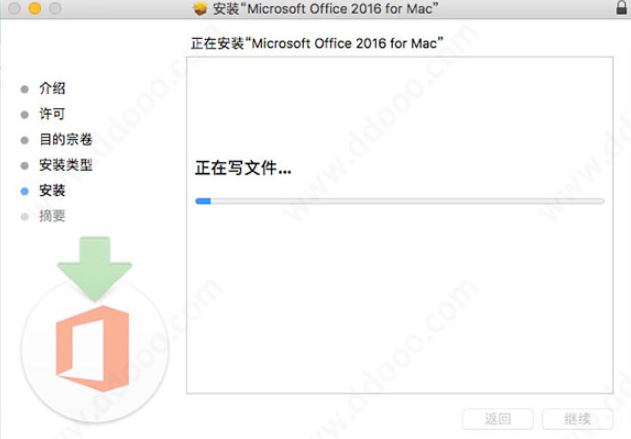Click the yellow minimize window button
Image resolution: width=631 pixels, height=439 pixels.
35,8
